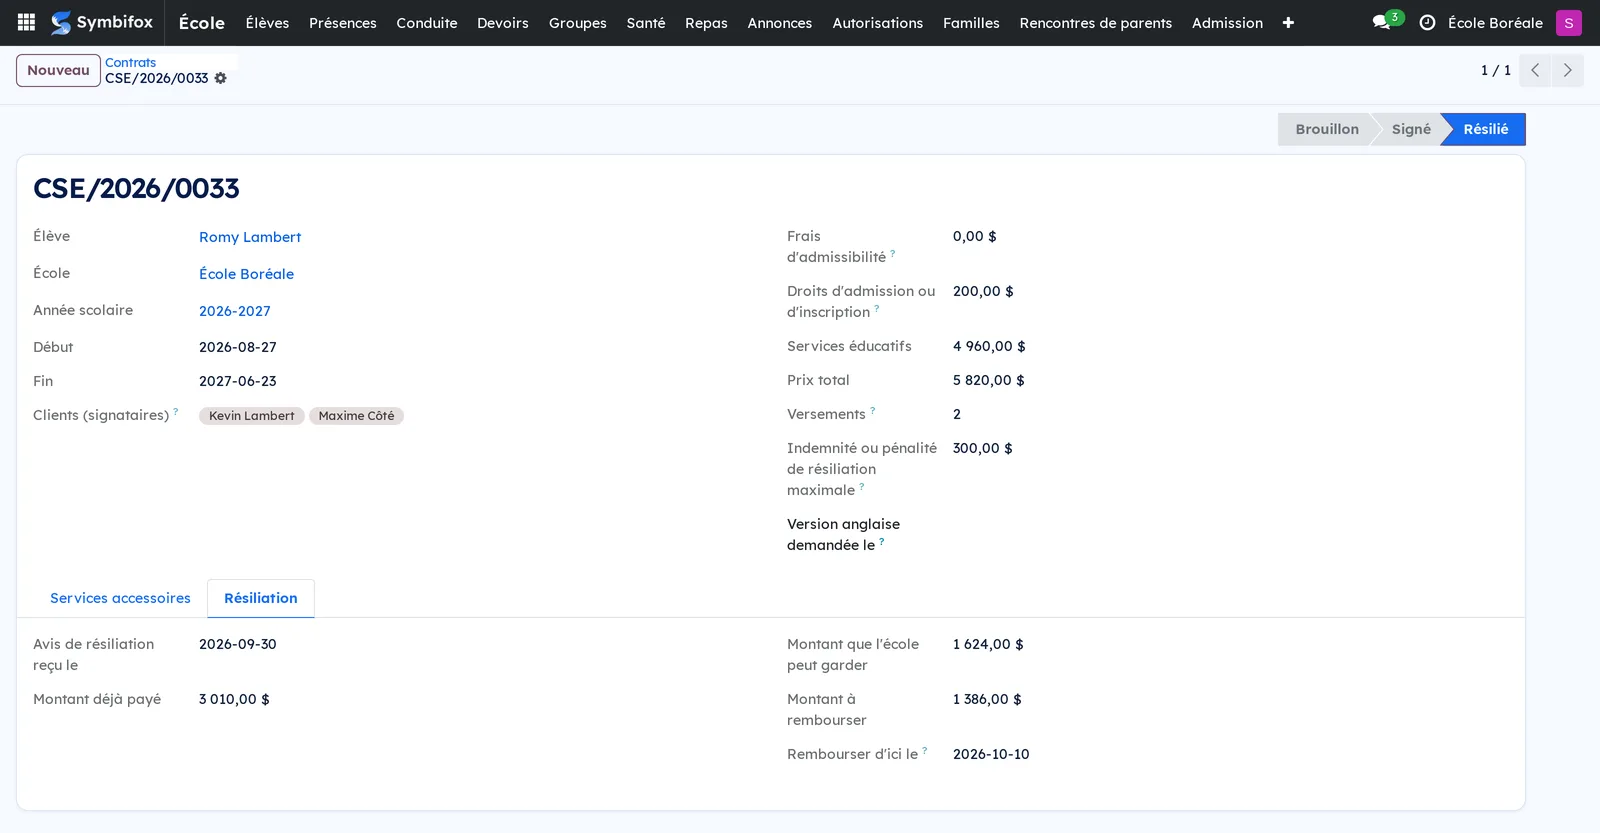Open the user avatar menu
This screenshot has height=833, width=1600.
[x=1568, y=22]
